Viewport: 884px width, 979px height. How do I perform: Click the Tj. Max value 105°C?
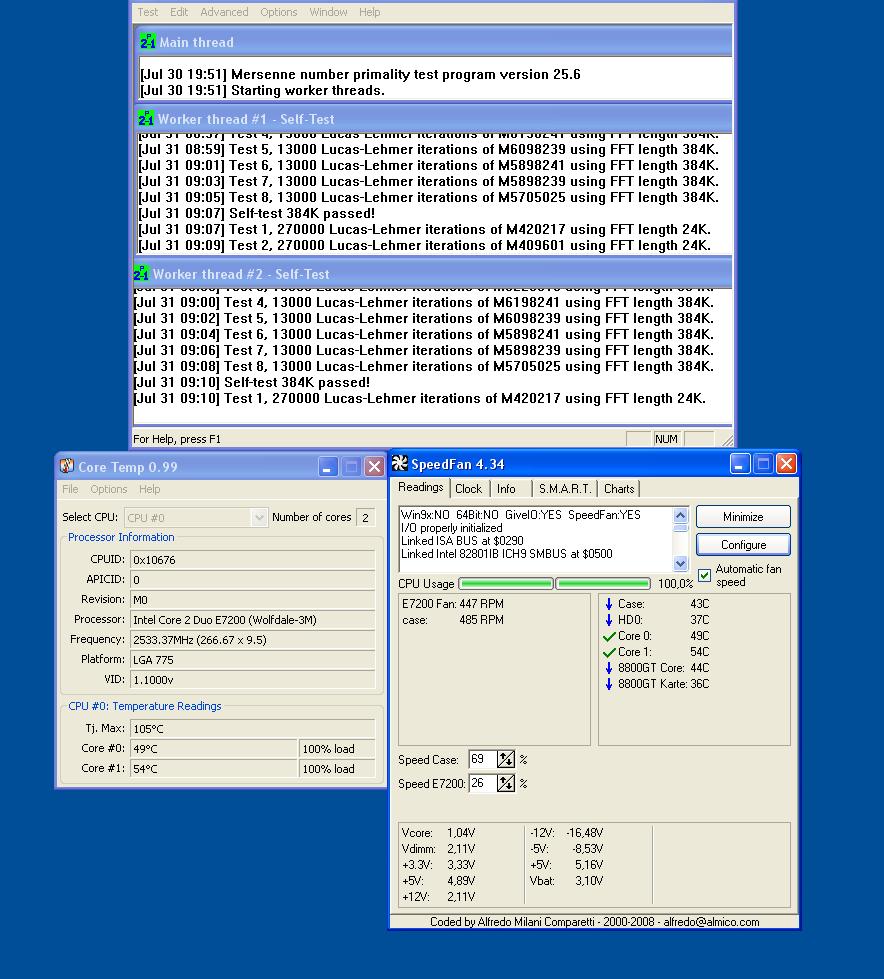[x=252, y=729]
